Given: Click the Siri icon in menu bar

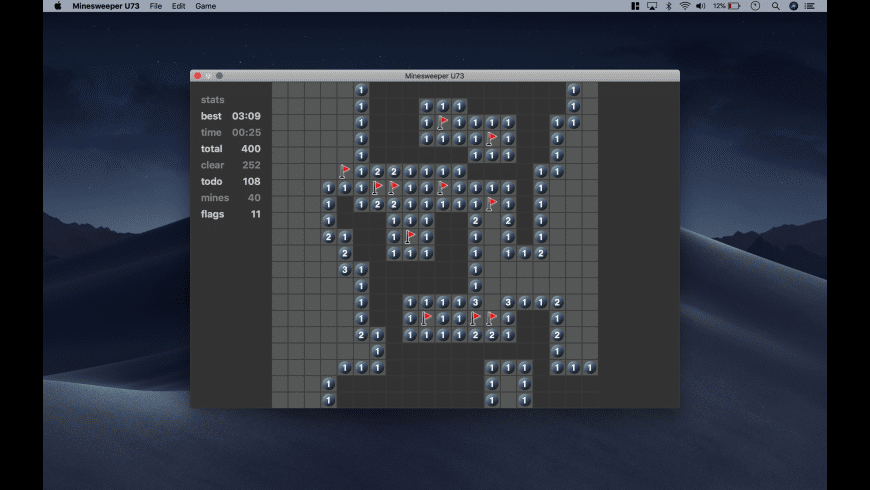Looking at the screenshot, I should 793,6.
